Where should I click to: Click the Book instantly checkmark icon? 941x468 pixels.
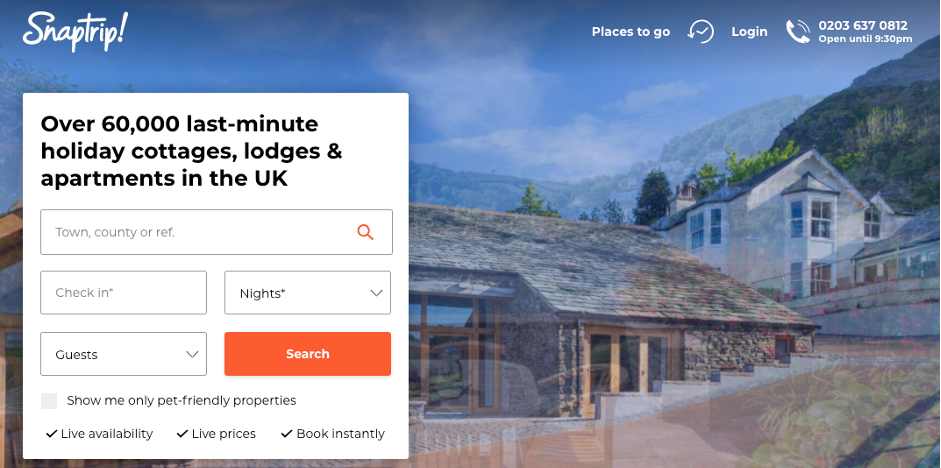click(x=287, y=433)
